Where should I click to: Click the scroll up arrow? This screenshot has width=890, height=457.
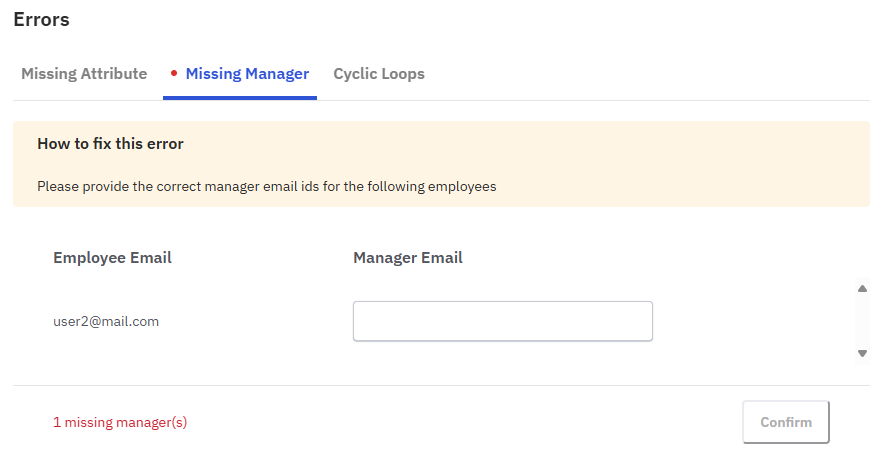(x=862, y=289)
